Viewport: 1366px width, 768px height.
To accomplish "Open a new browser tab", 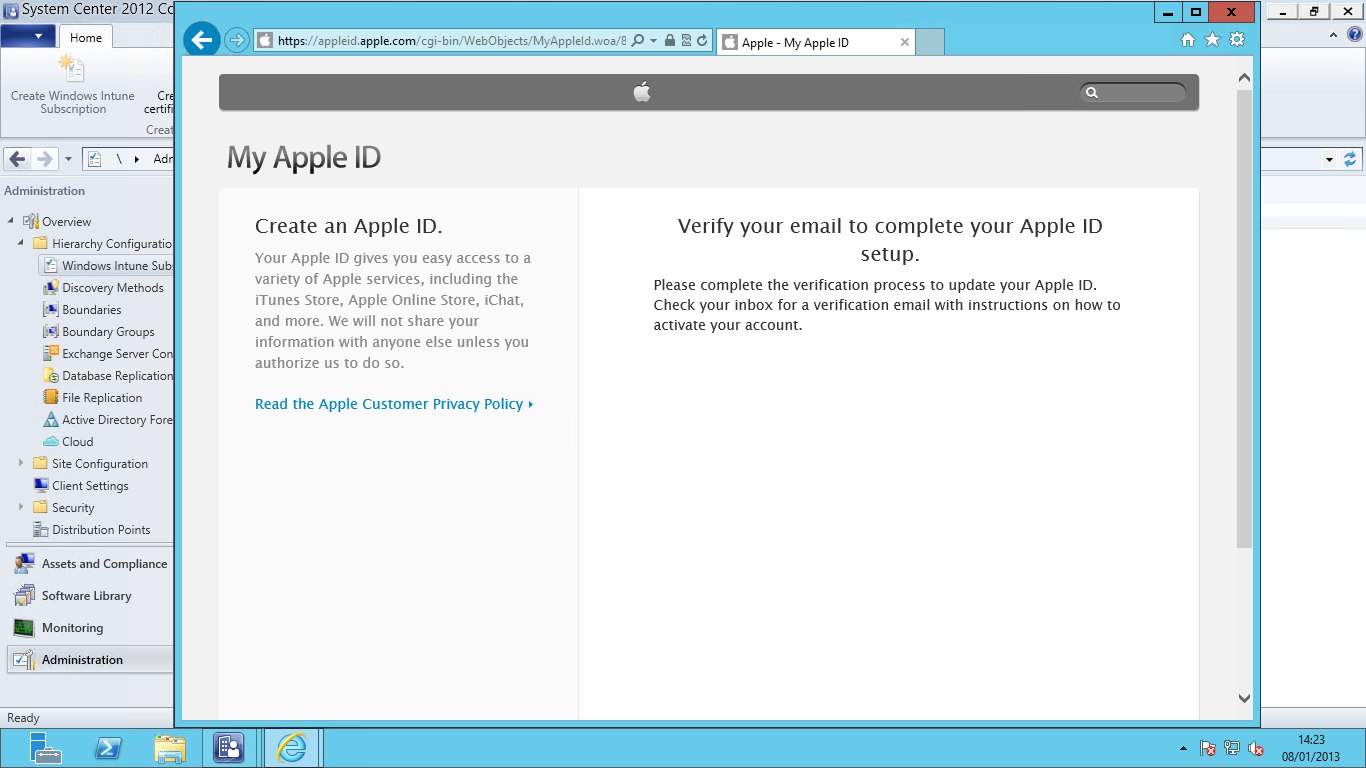I will point(930,42).
